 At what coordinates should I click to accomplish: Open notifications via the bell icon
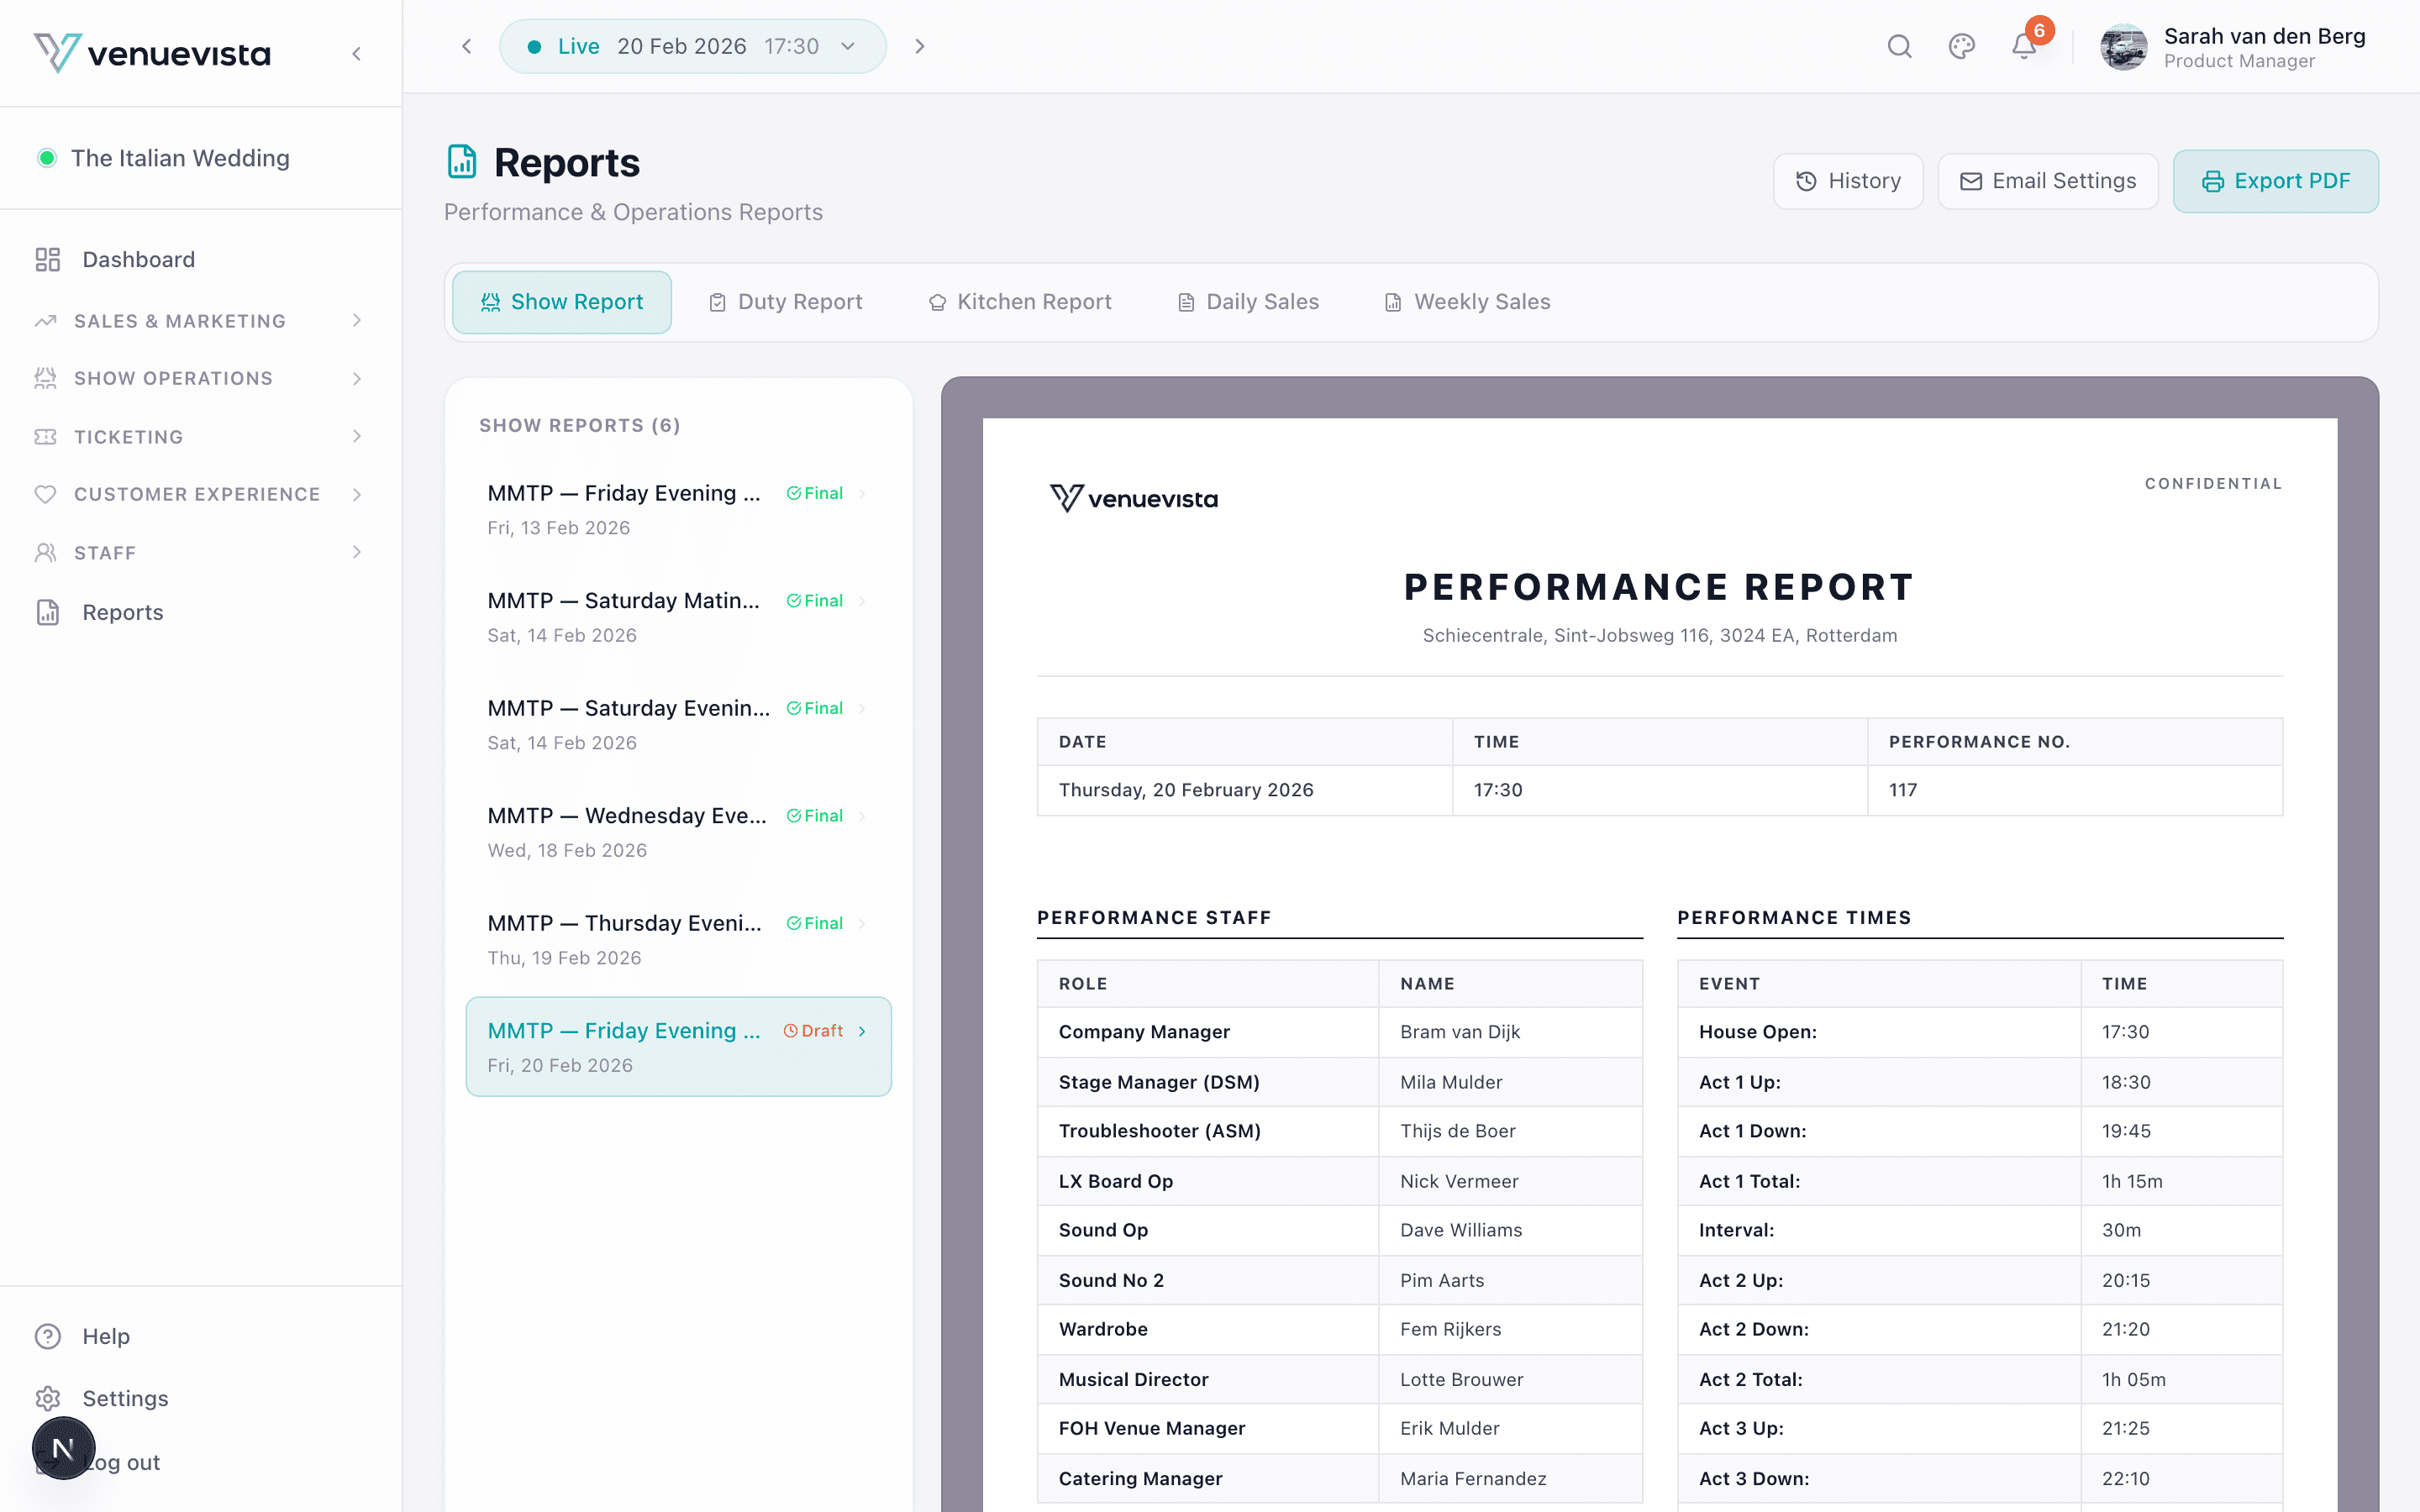tap(2023, 46)
